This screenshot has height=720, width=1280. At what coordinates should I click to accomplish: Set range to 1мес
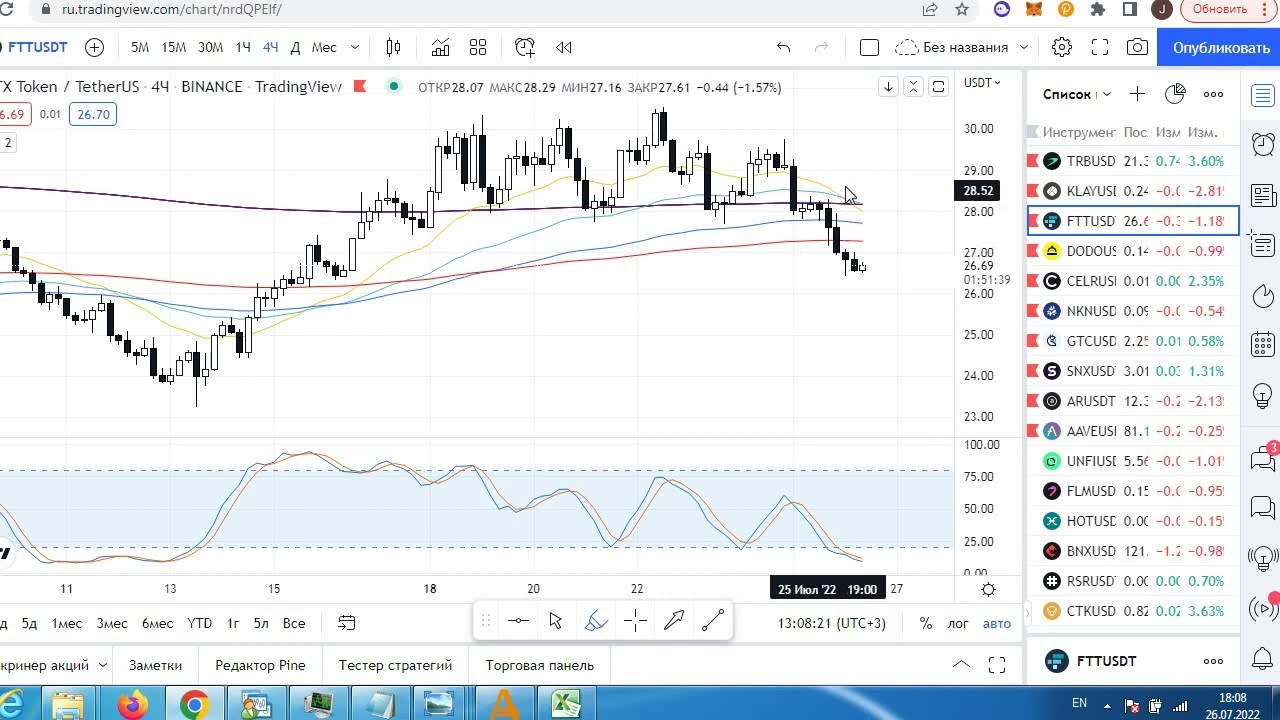(x=67, y=623)
